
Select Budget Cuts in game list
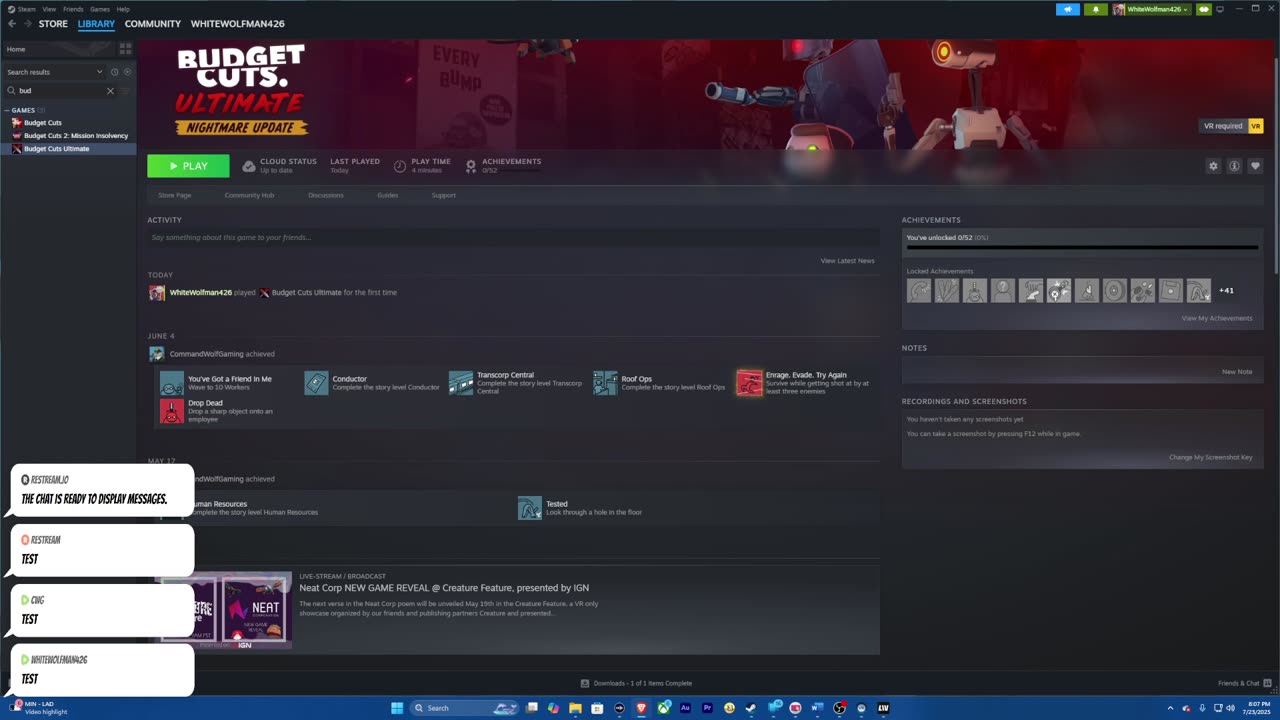coord(43,123)
